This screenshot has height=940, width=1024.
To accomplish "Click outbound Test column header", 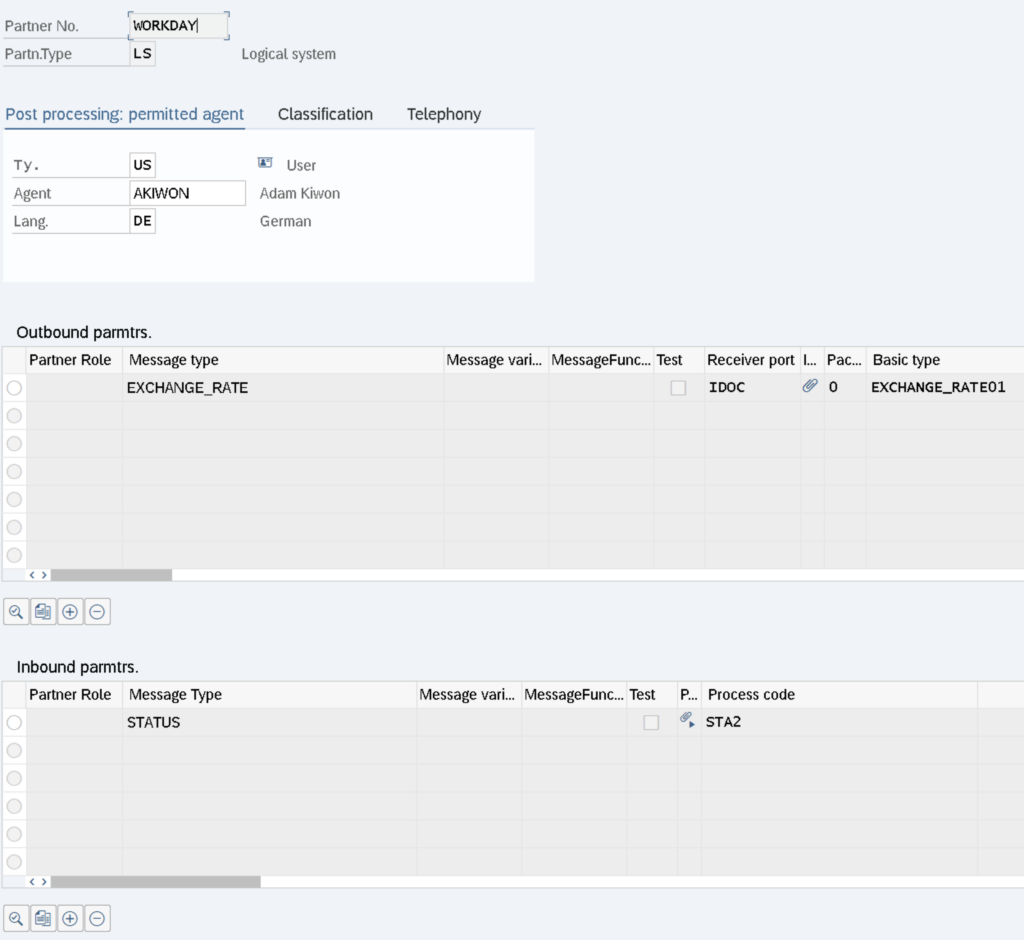I will pyautogui.click(x=679, y=360).
